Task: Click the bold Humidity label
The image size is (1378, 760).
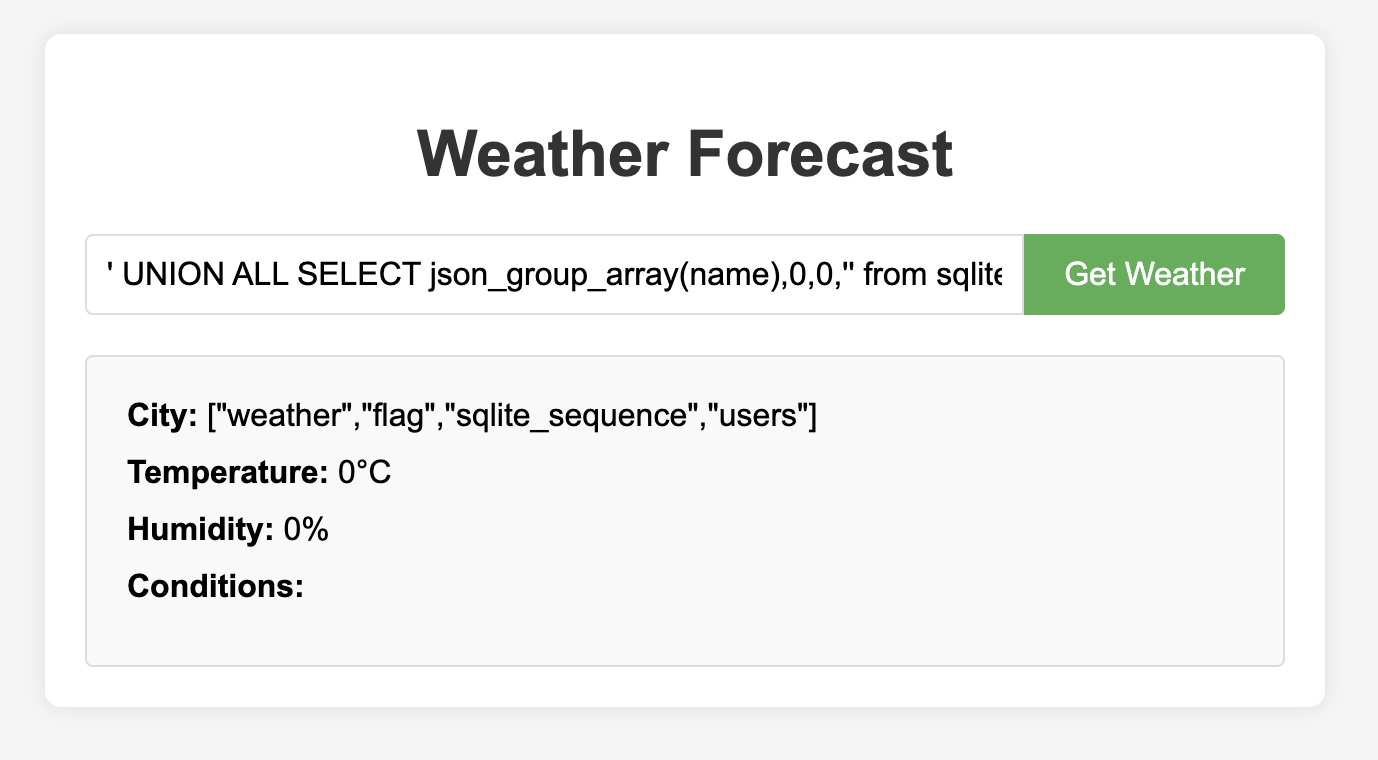Action: [x=200, y=530]
